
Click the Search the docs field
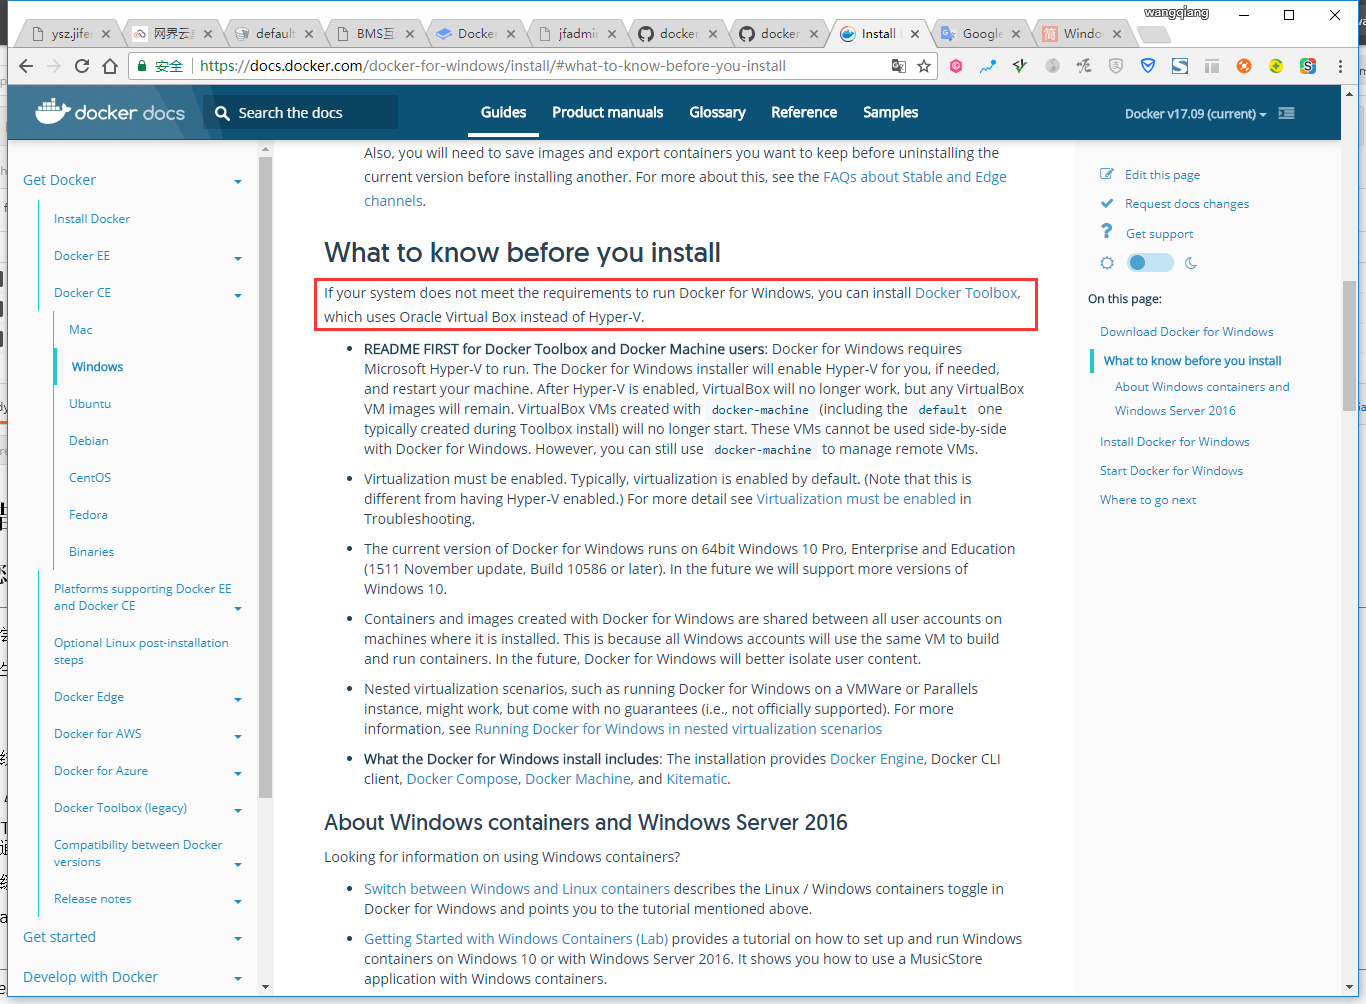pos(301,112)
